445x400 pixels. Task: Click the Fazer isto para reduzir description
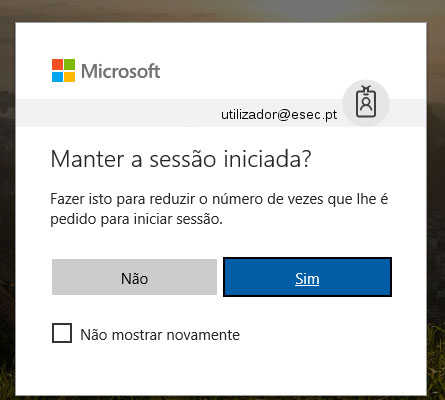coord(219,209)
